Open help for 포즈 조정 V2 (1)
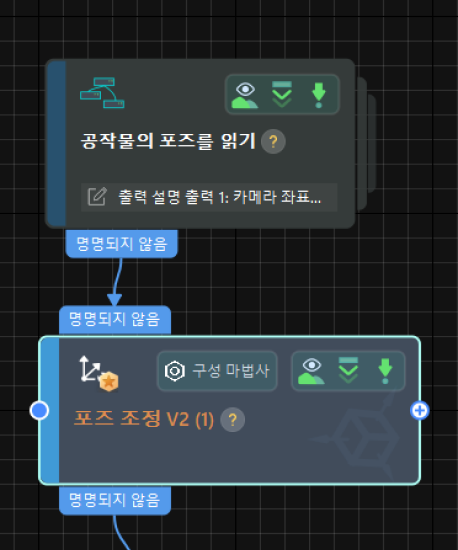 click(x=233, y=420)
